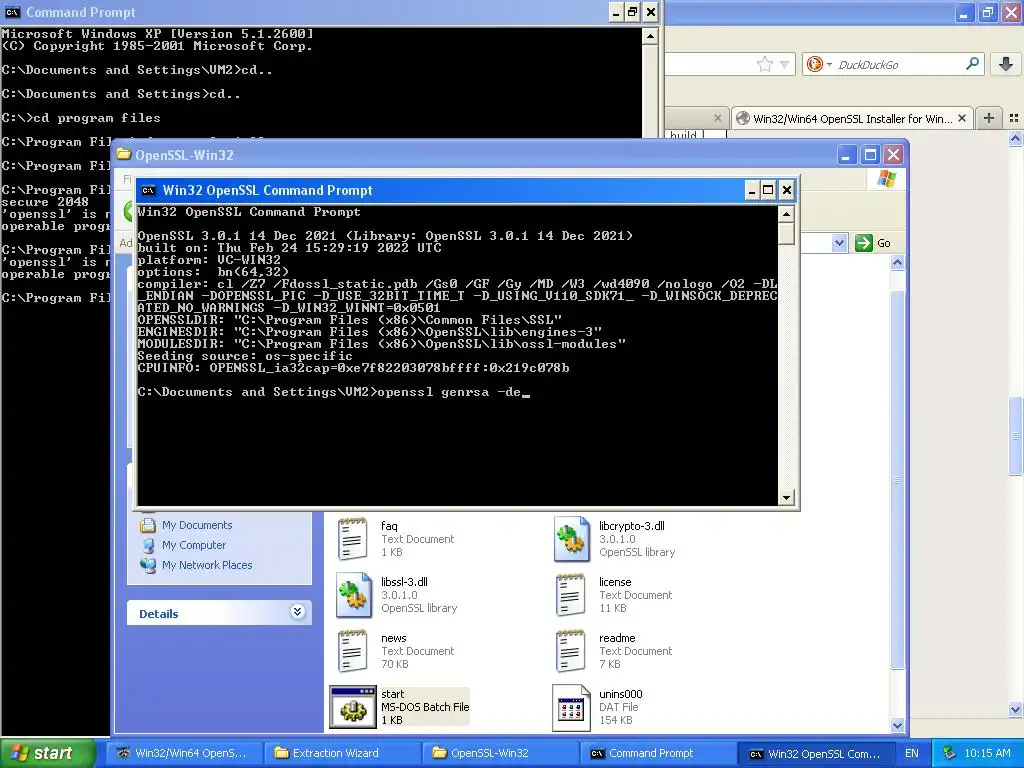1024x768 pixels.
Task: Click the Windows flag logo in Explorer
Action: 887,178
